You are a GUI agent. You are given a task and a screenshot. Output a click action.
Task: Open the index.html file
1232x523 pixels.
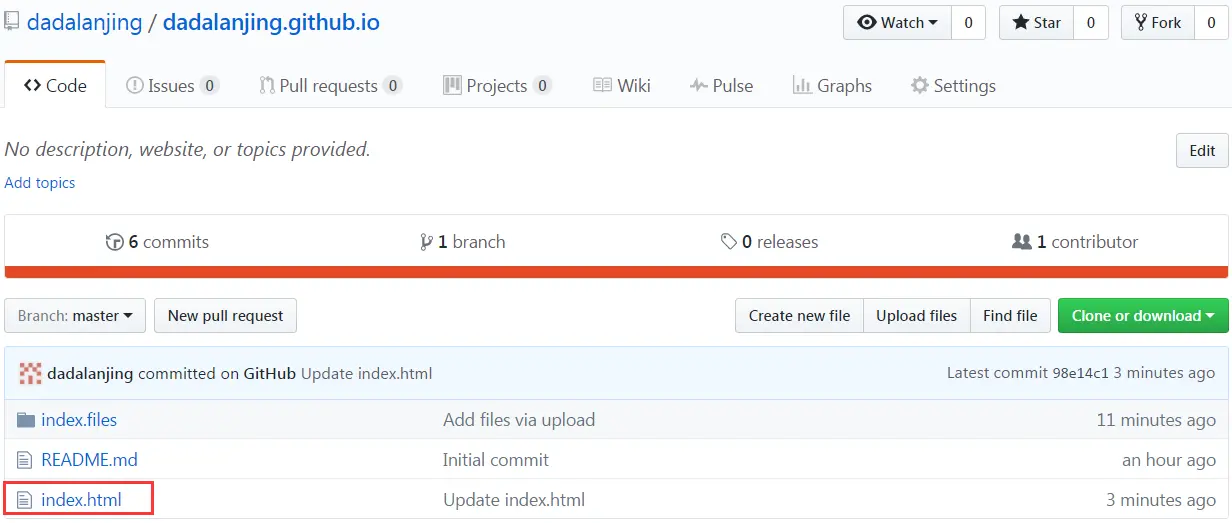pos(81,499)
